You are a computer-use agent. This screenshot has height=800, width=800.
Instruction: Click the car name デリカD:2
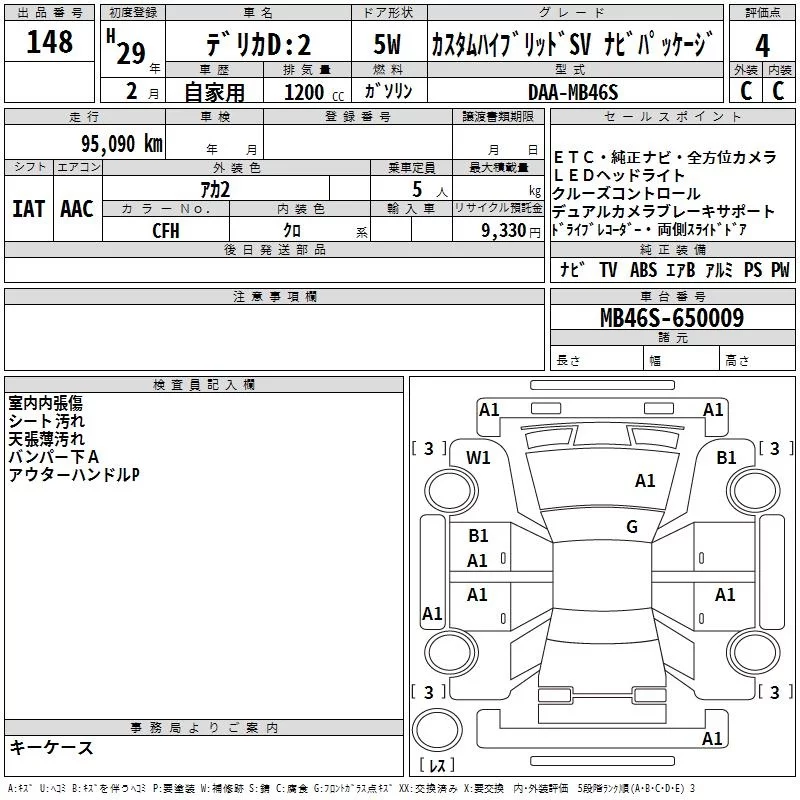click(258, 44)
